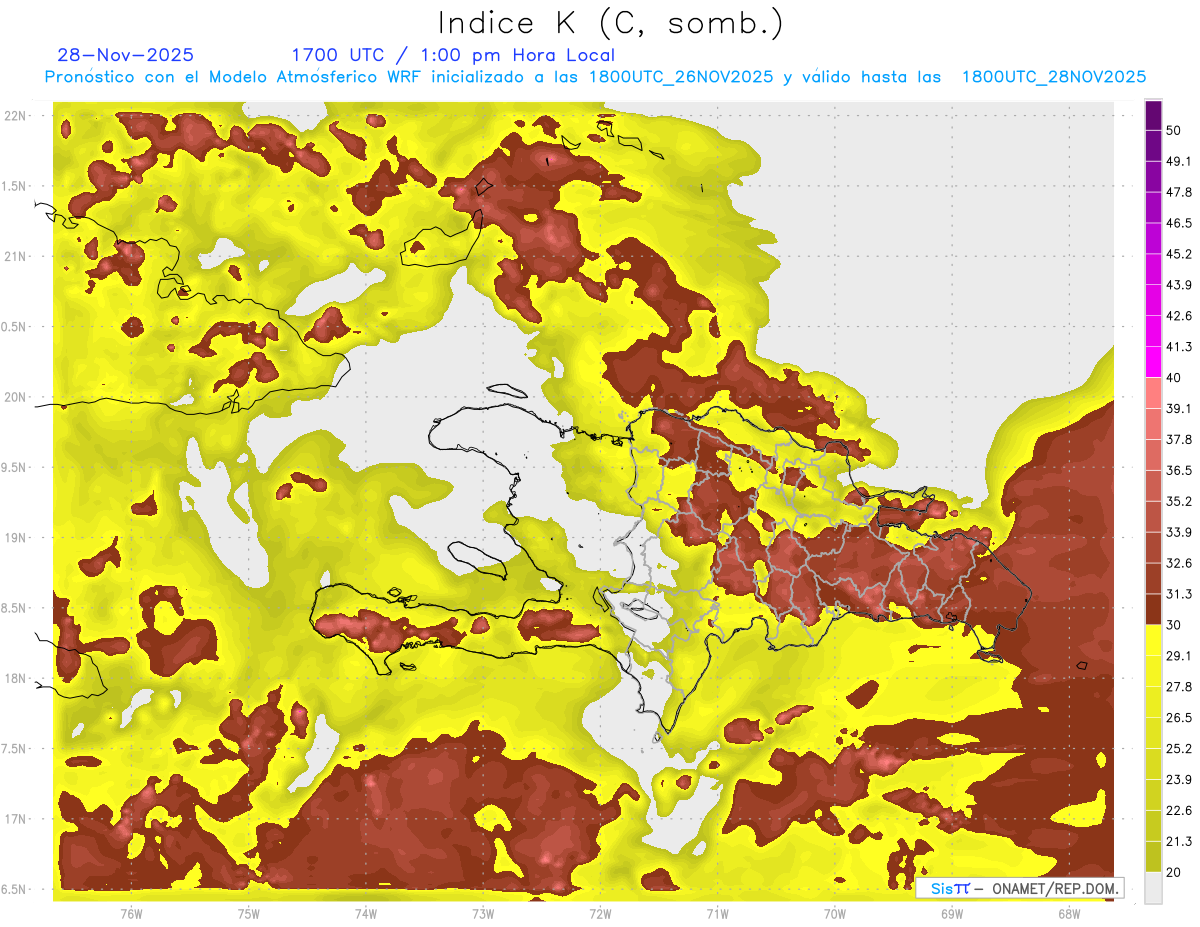Viewport: 1200px width, 927px height.
Task: Click legend value "41.3"
Action: coord(1179,347)
